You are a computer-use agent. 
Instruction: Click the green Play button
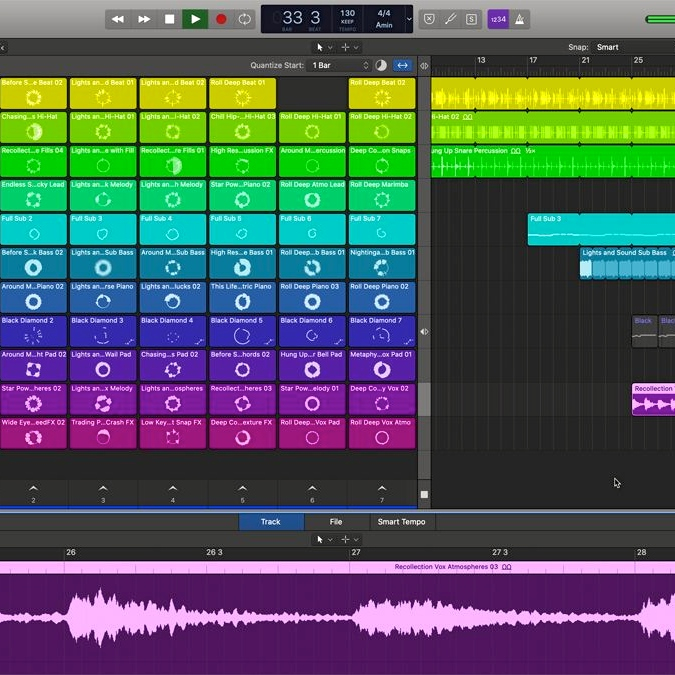(x=195, y=19)
